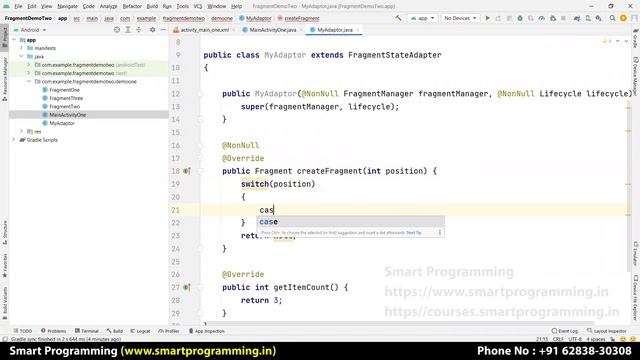Open the No Devices dropdown

click(460, 18)
